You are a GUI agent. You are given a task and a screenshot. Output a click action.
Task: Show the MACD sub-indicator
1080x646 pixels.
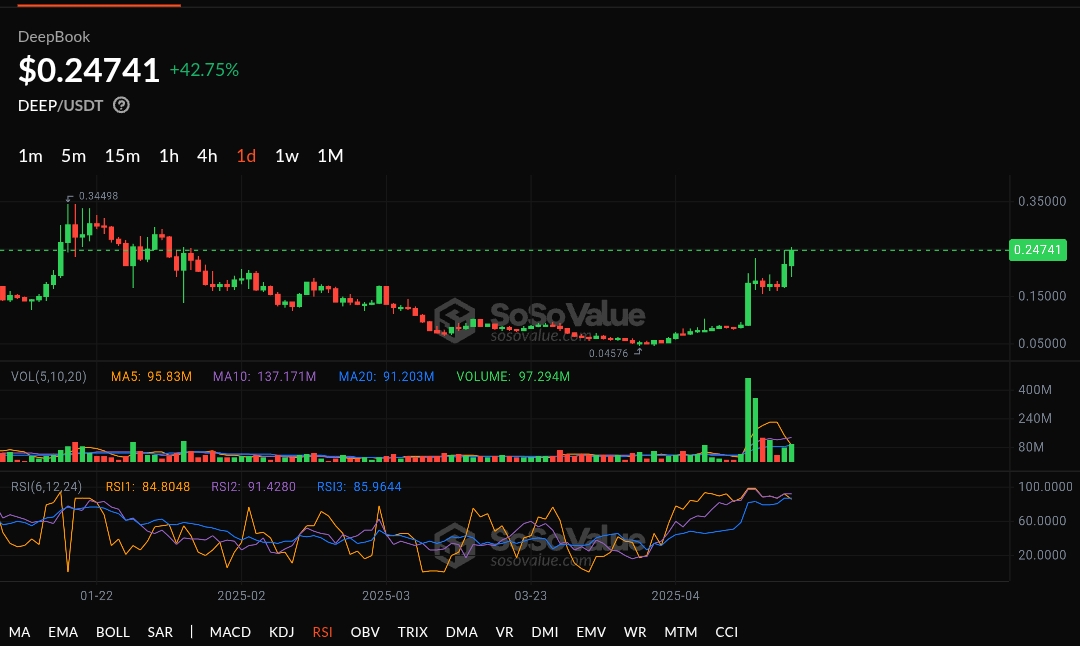pos(230,632)
